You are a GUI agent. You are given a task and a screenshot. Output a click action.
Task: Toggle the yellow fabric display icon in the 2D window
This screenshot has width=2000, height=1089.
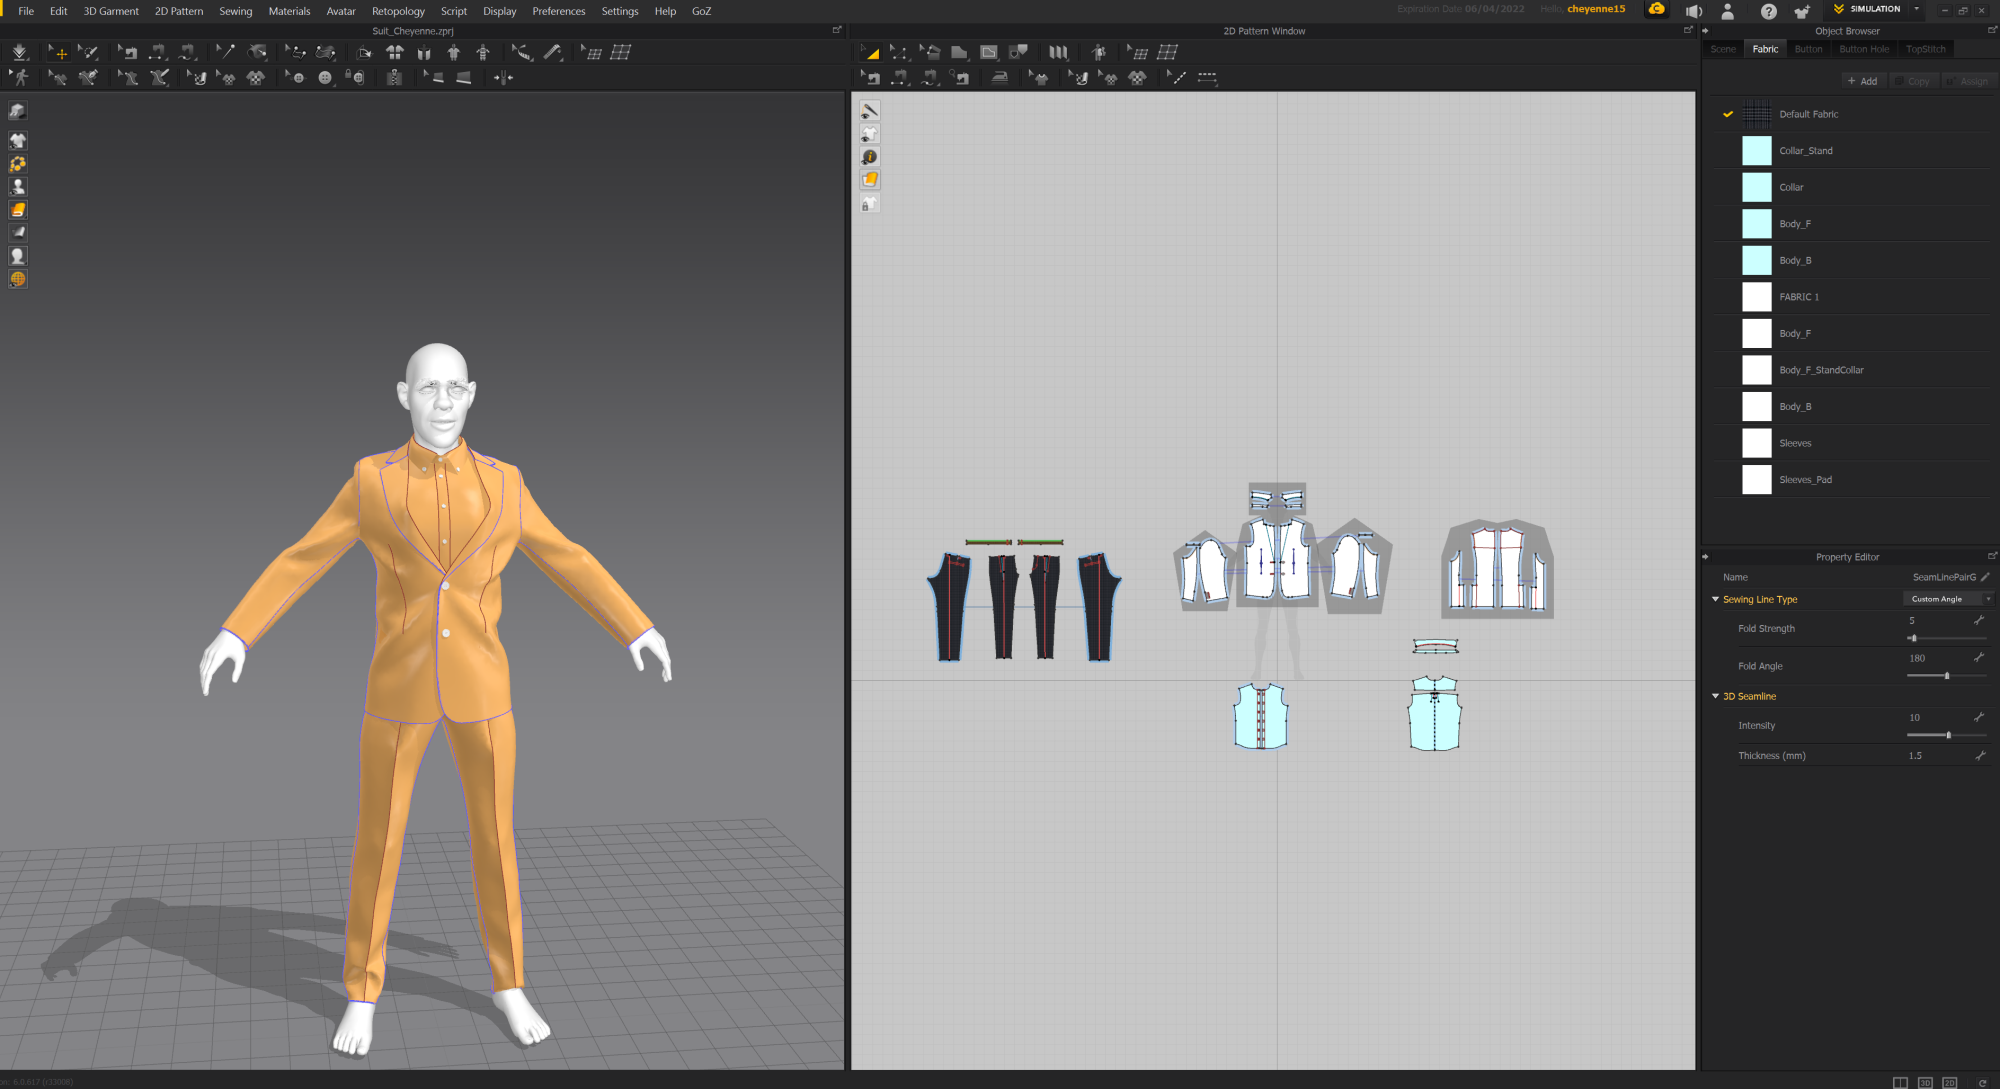870,180
